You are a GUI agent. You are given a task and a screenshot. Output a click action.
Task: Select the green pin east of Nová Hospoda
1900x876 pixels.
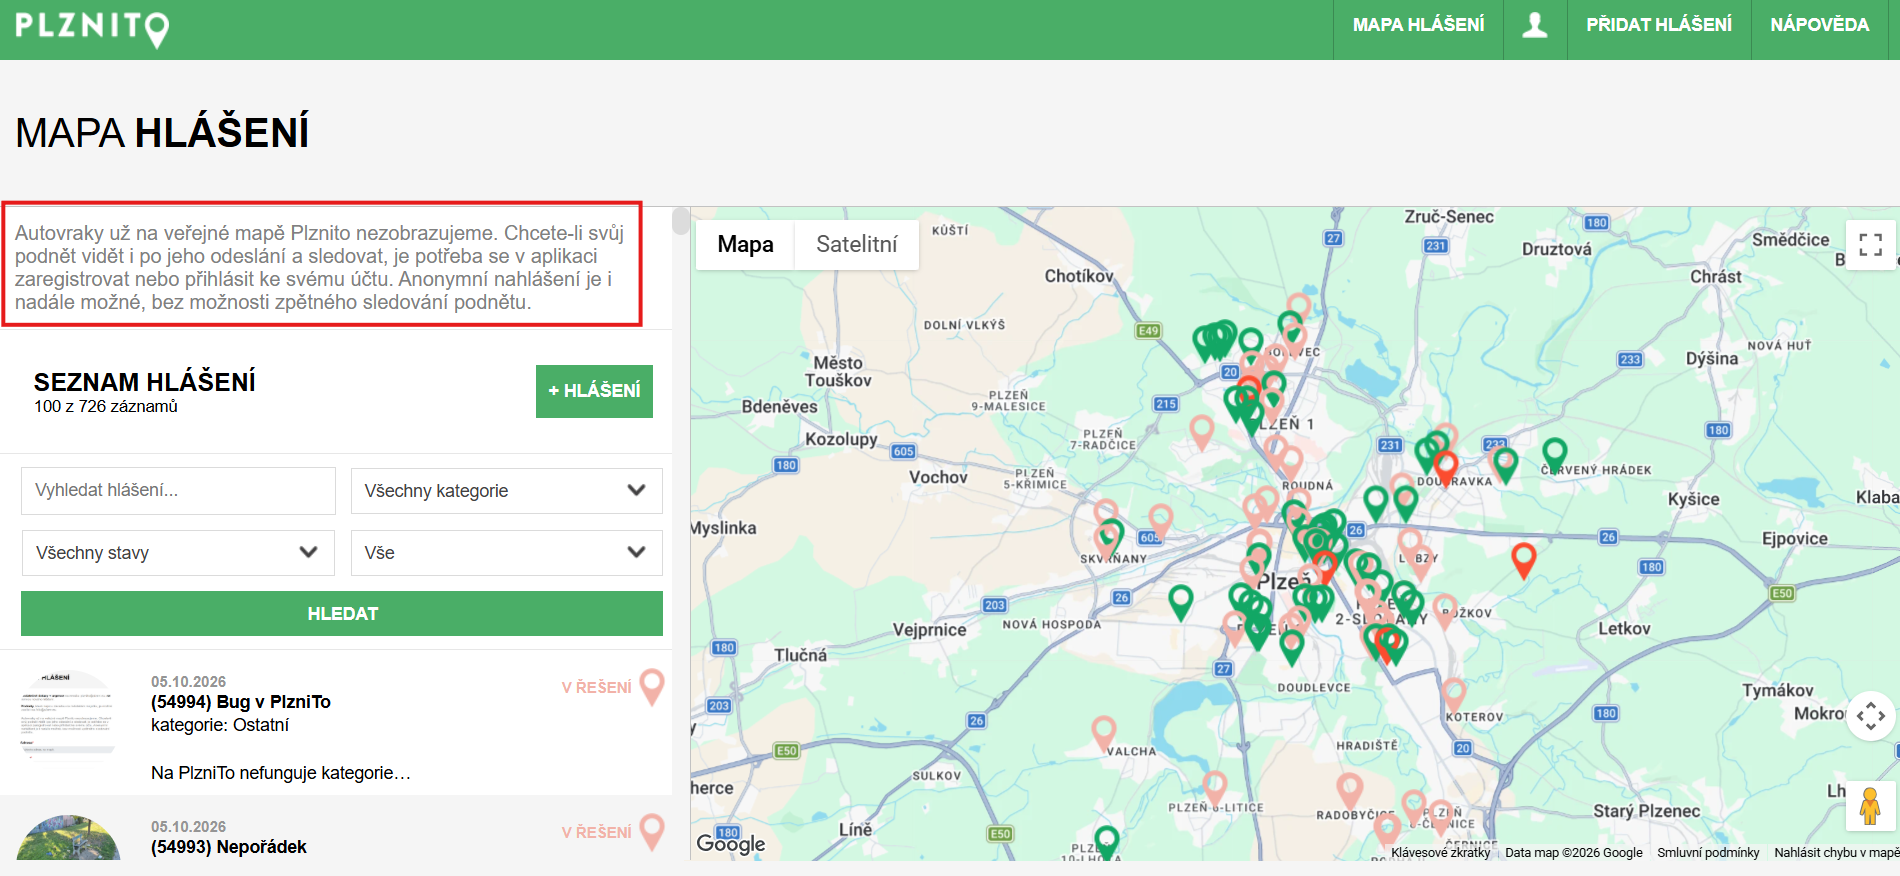1180,603
